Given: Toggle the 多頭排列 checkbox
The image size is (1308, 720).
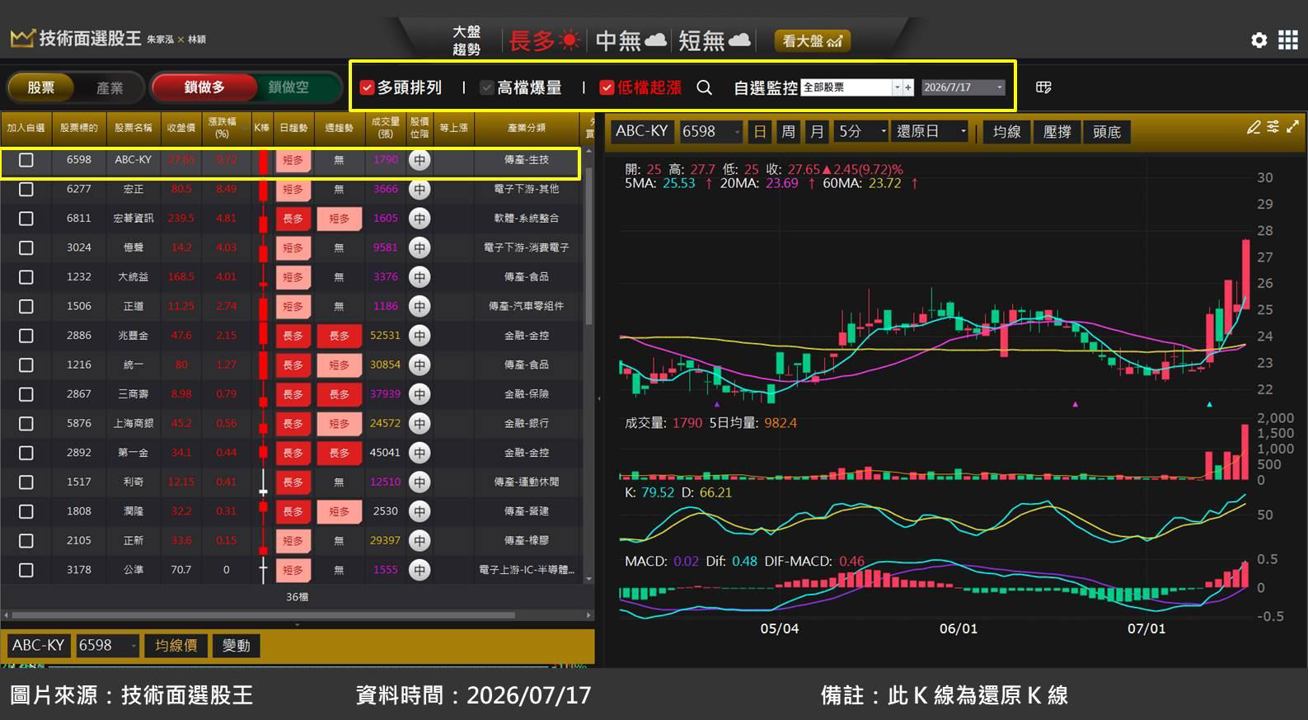Looking at the screenshot, I should (367, 88).
